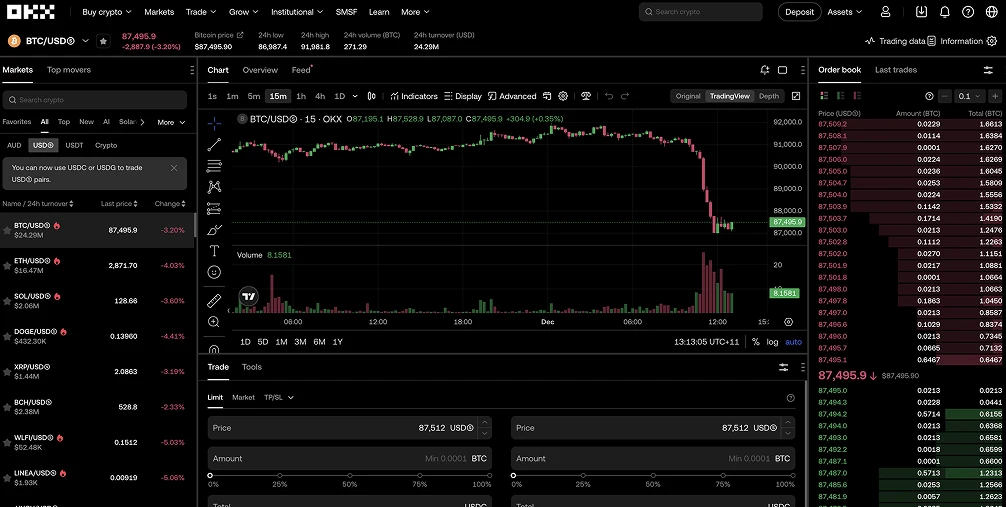1006x507 pixels.
Task: Toggle percent scale on chart
Action: 756,342
